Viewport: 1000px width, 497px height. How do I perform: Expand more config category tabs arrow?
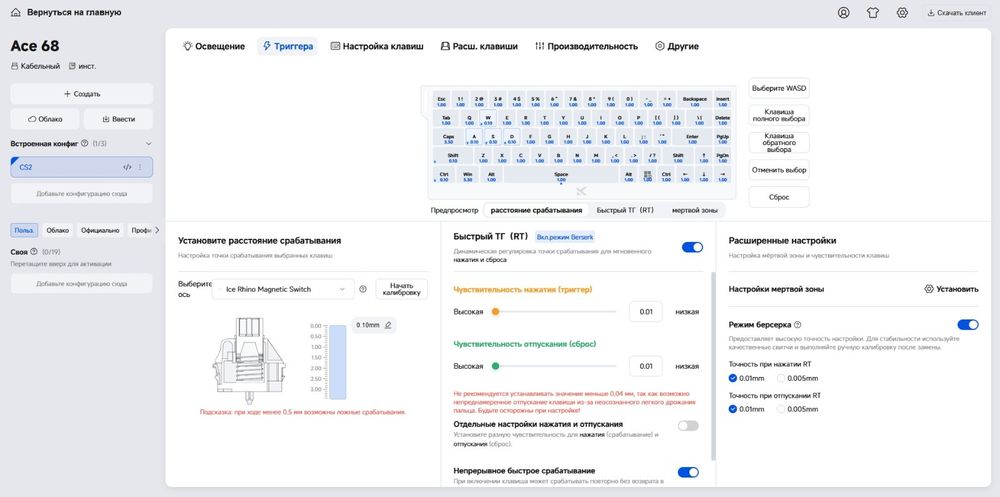pyautogui.click(x=158, y=230)
